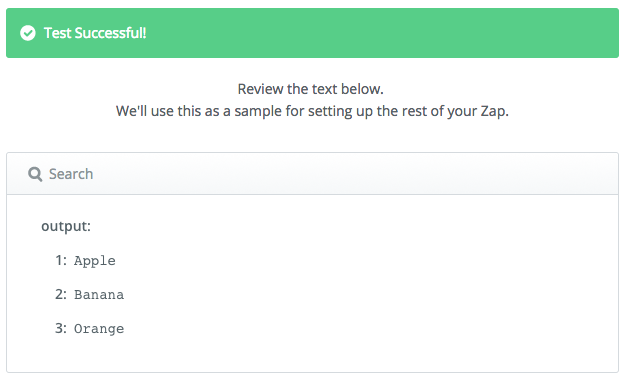This screenshot has width=629, height=382.
Task: Click the index number 3 key
Action: 61,329
